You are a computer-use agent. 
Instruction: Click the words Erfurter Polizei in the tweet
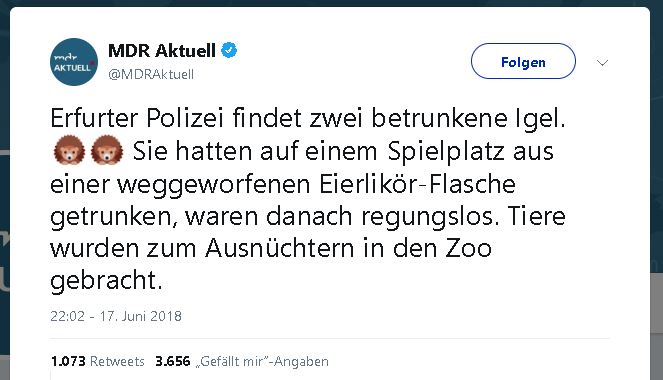point(137,118)
